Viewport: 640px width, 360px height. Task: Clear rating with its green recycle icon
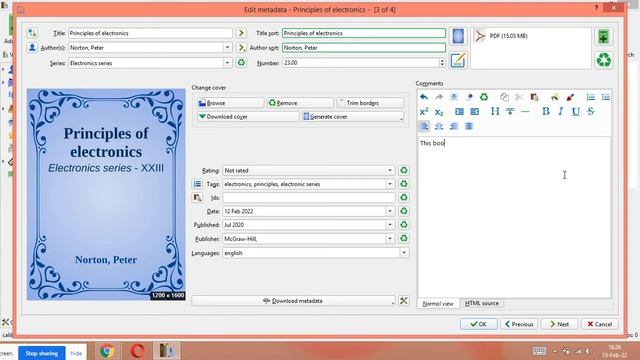coord(404,170)
